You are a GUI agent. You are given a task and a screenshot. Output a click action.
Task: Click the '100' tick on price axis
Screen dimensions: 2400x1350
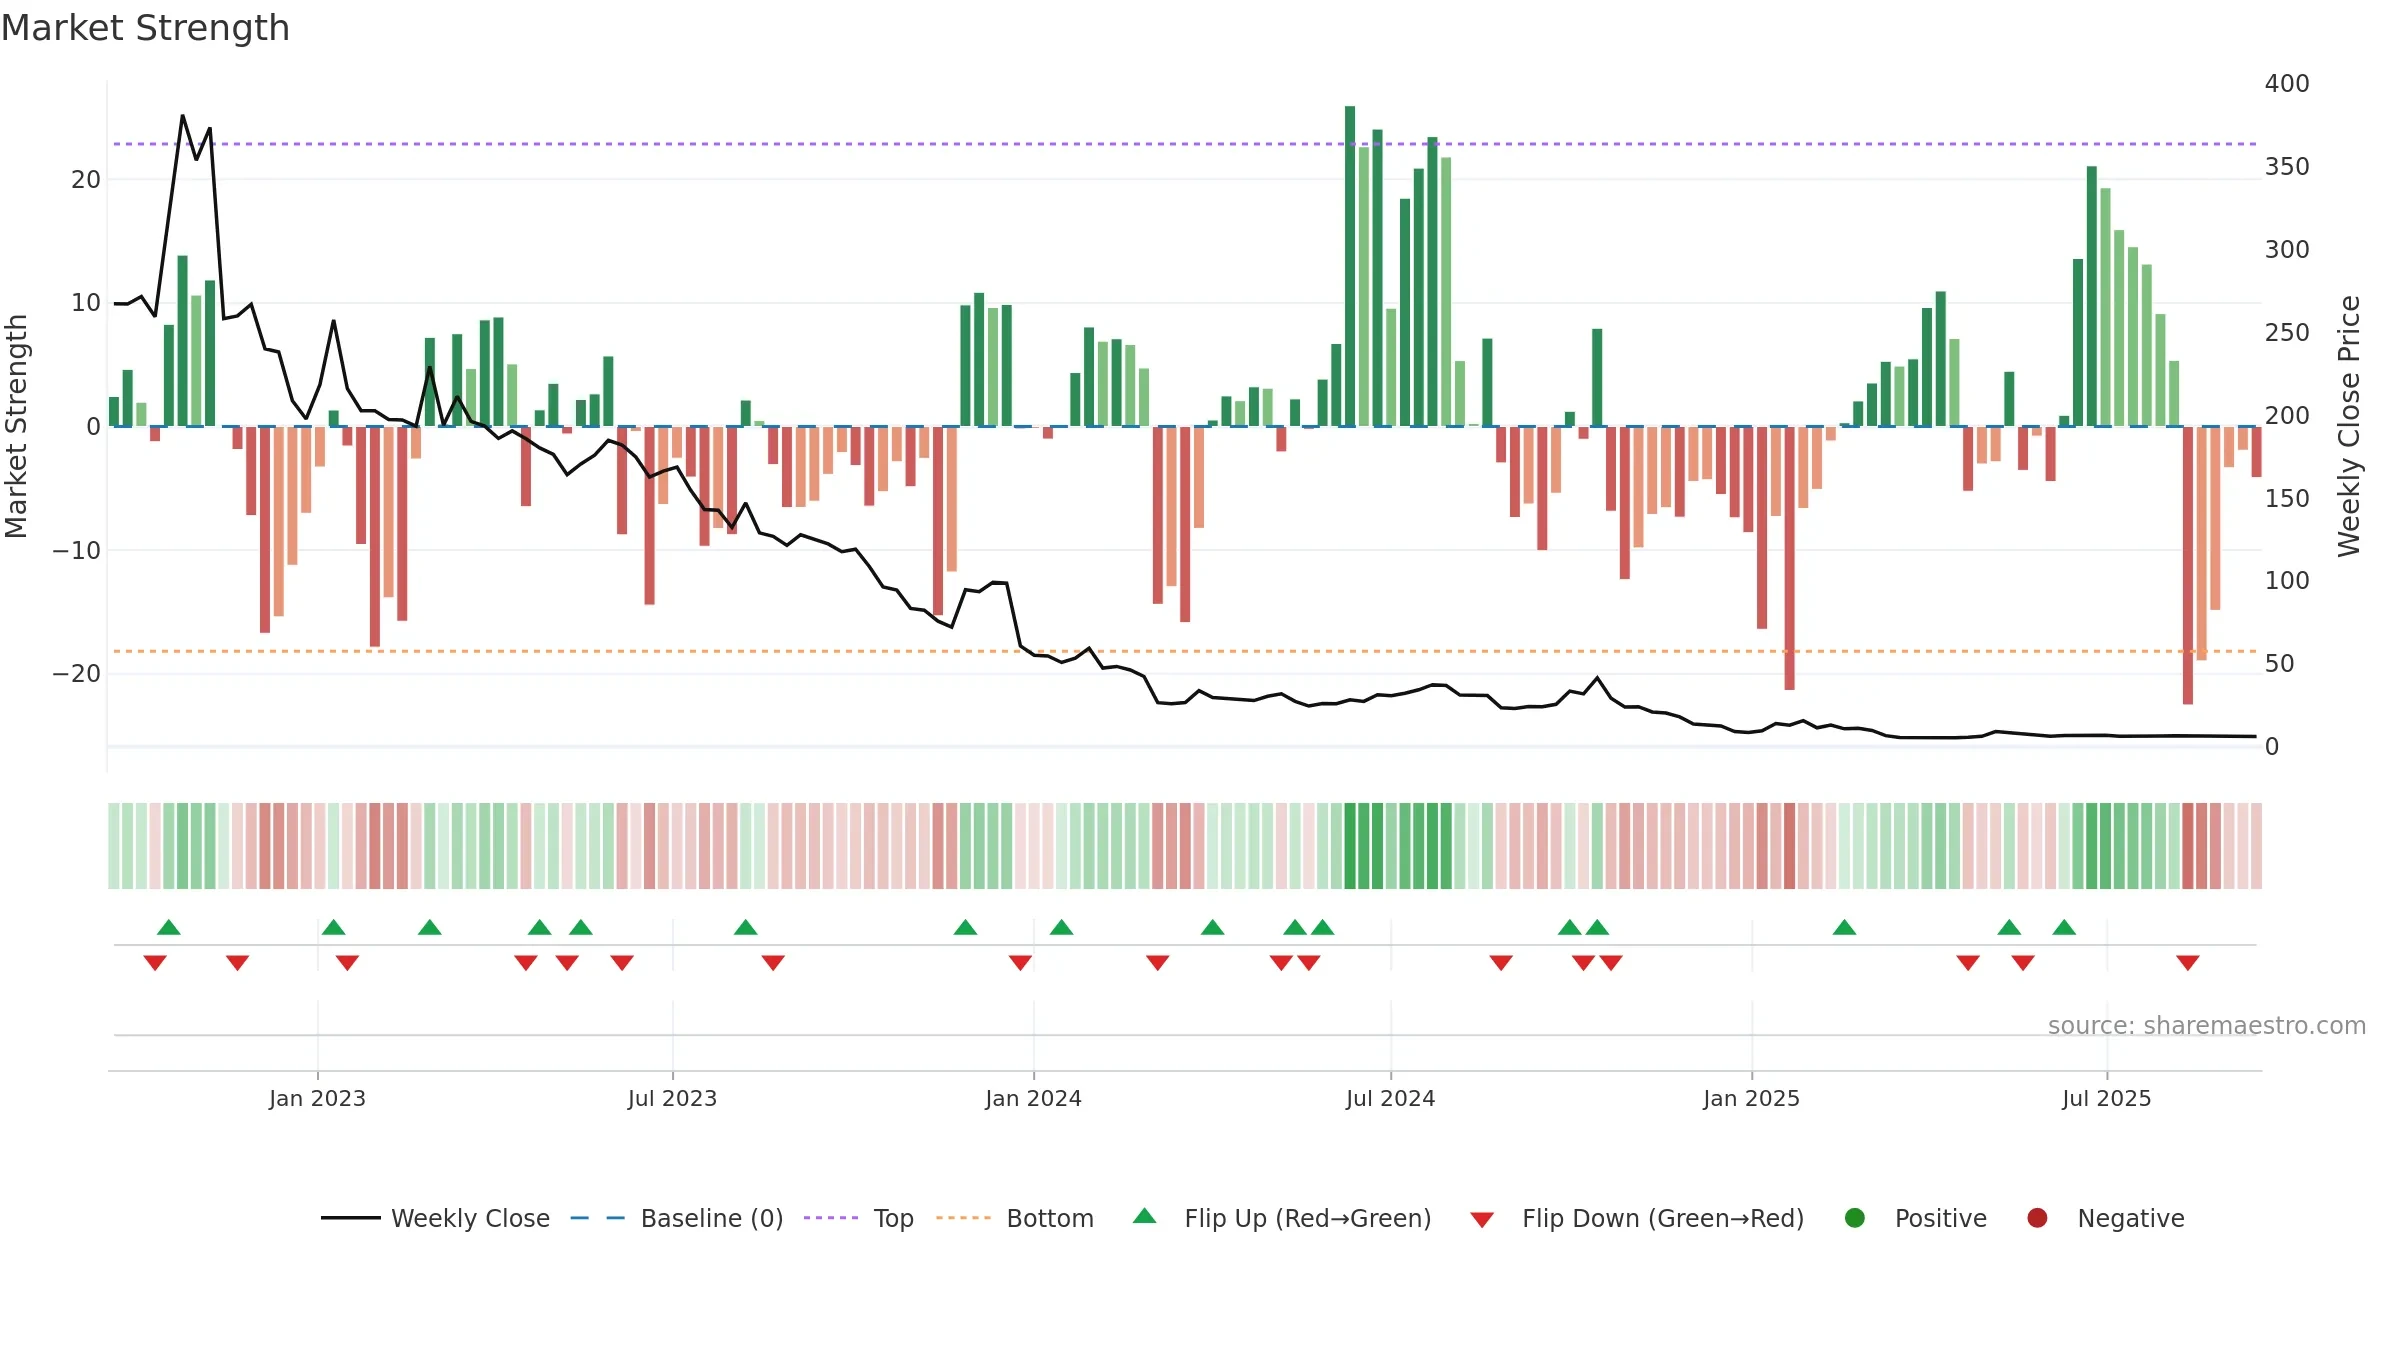coord(2287,581)
